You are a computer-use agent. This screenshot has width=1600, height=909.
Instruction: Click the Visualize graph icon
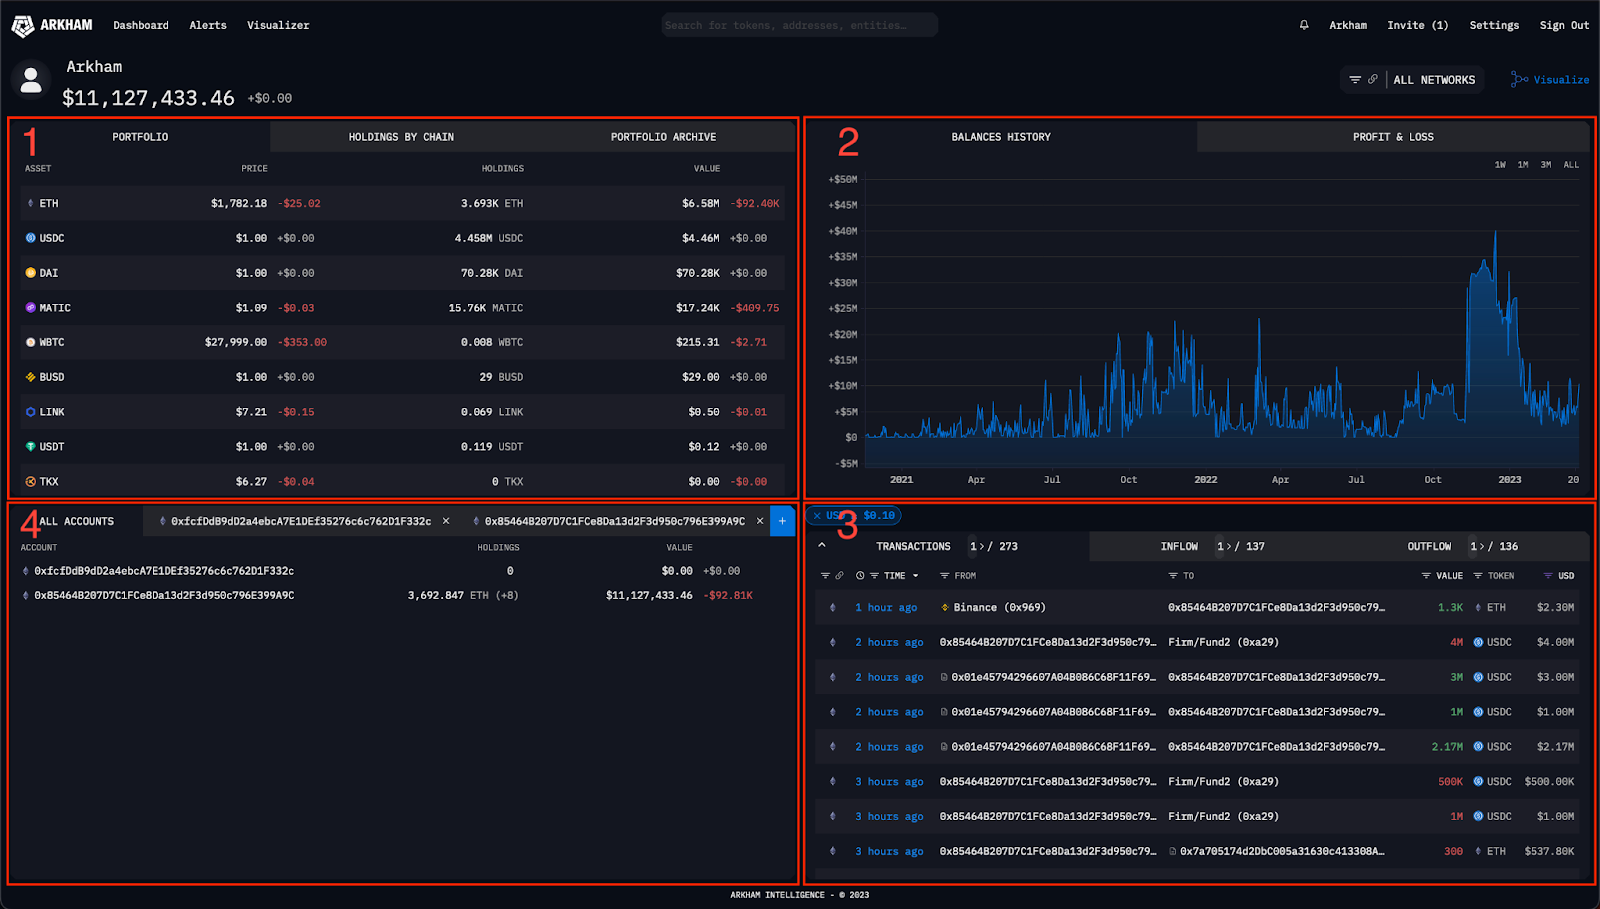point(1519,80)
